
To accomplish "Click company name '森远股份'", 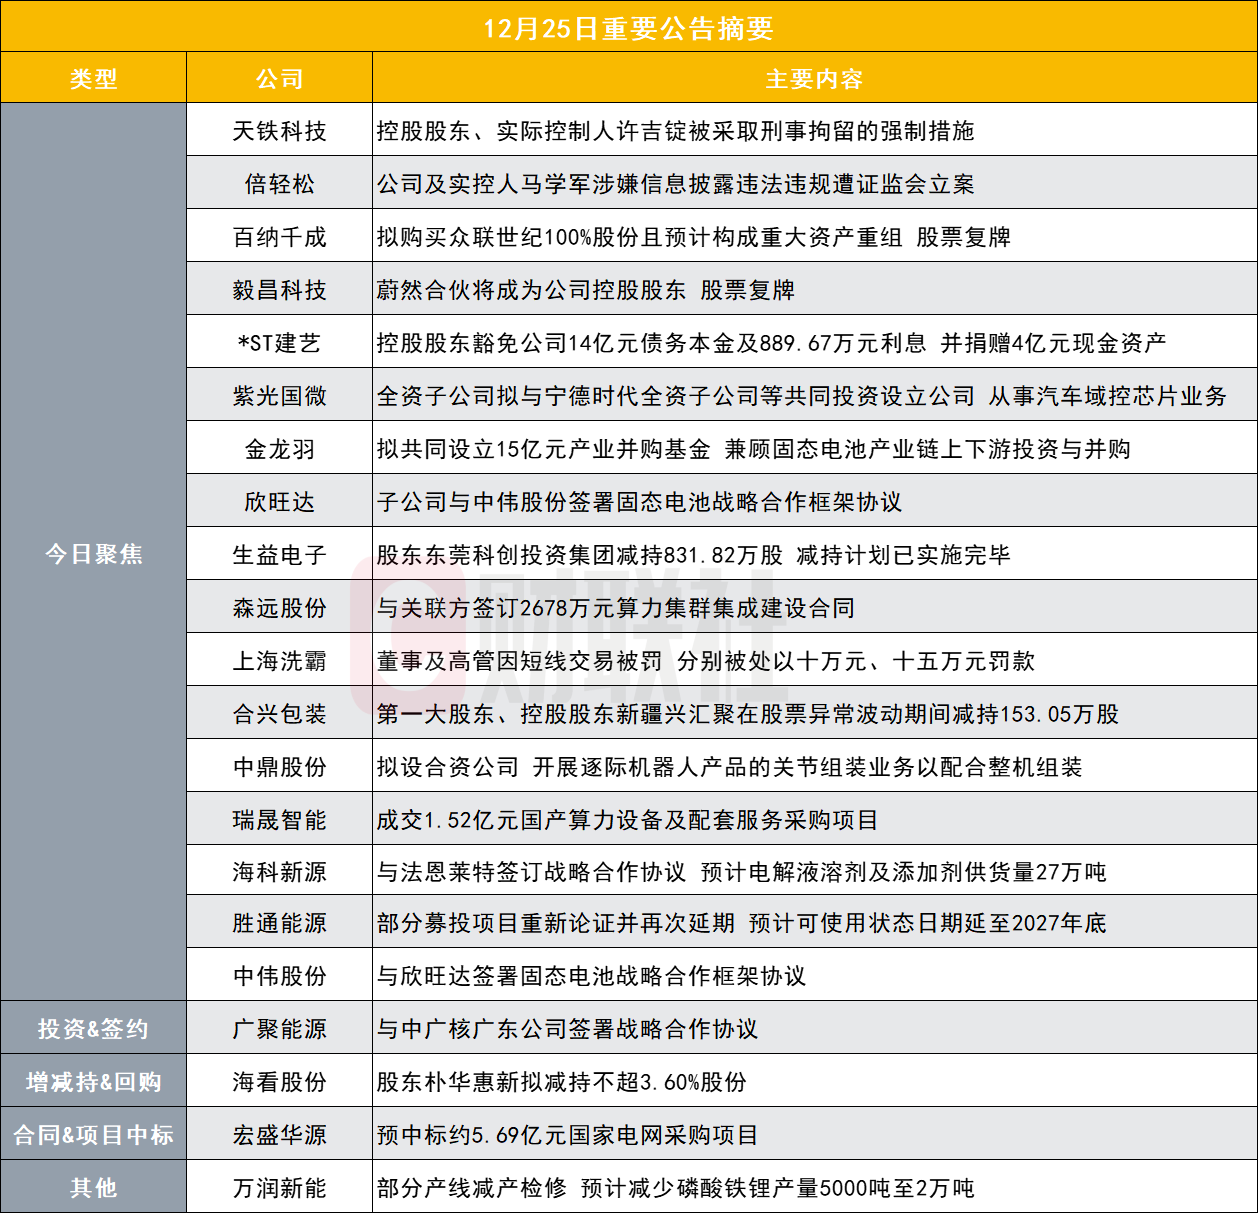I will point(279,608).
